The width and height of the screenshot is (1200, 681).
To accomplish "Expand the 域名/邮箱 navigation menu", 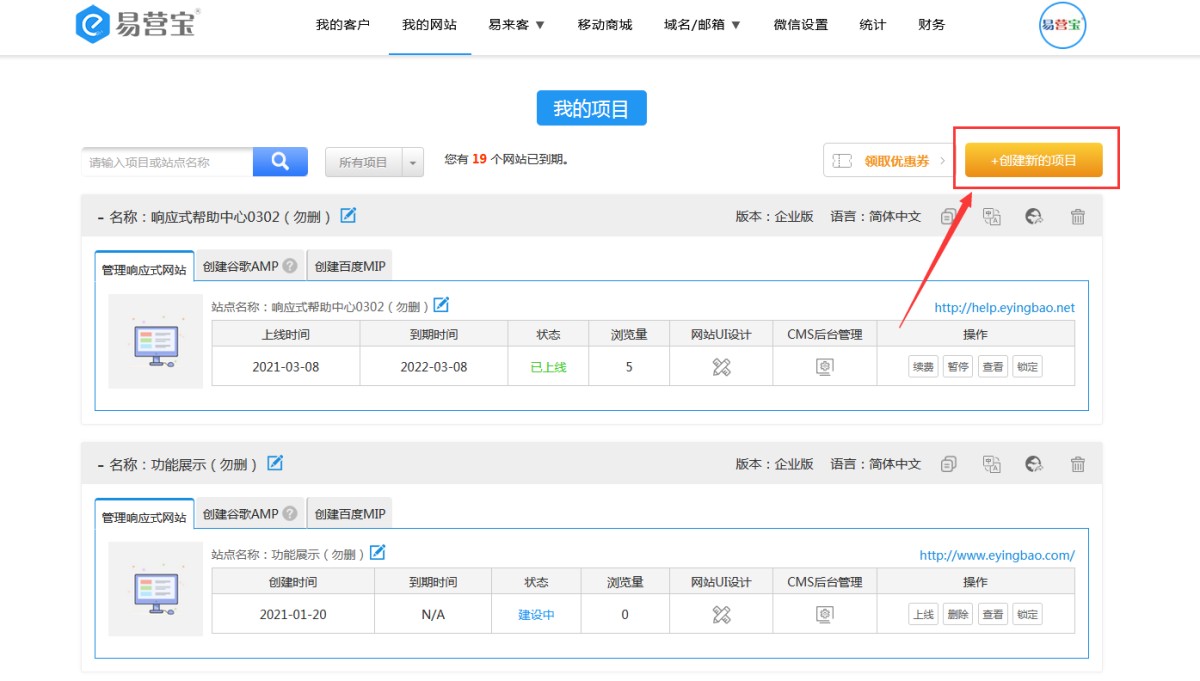I will point(702,25).
